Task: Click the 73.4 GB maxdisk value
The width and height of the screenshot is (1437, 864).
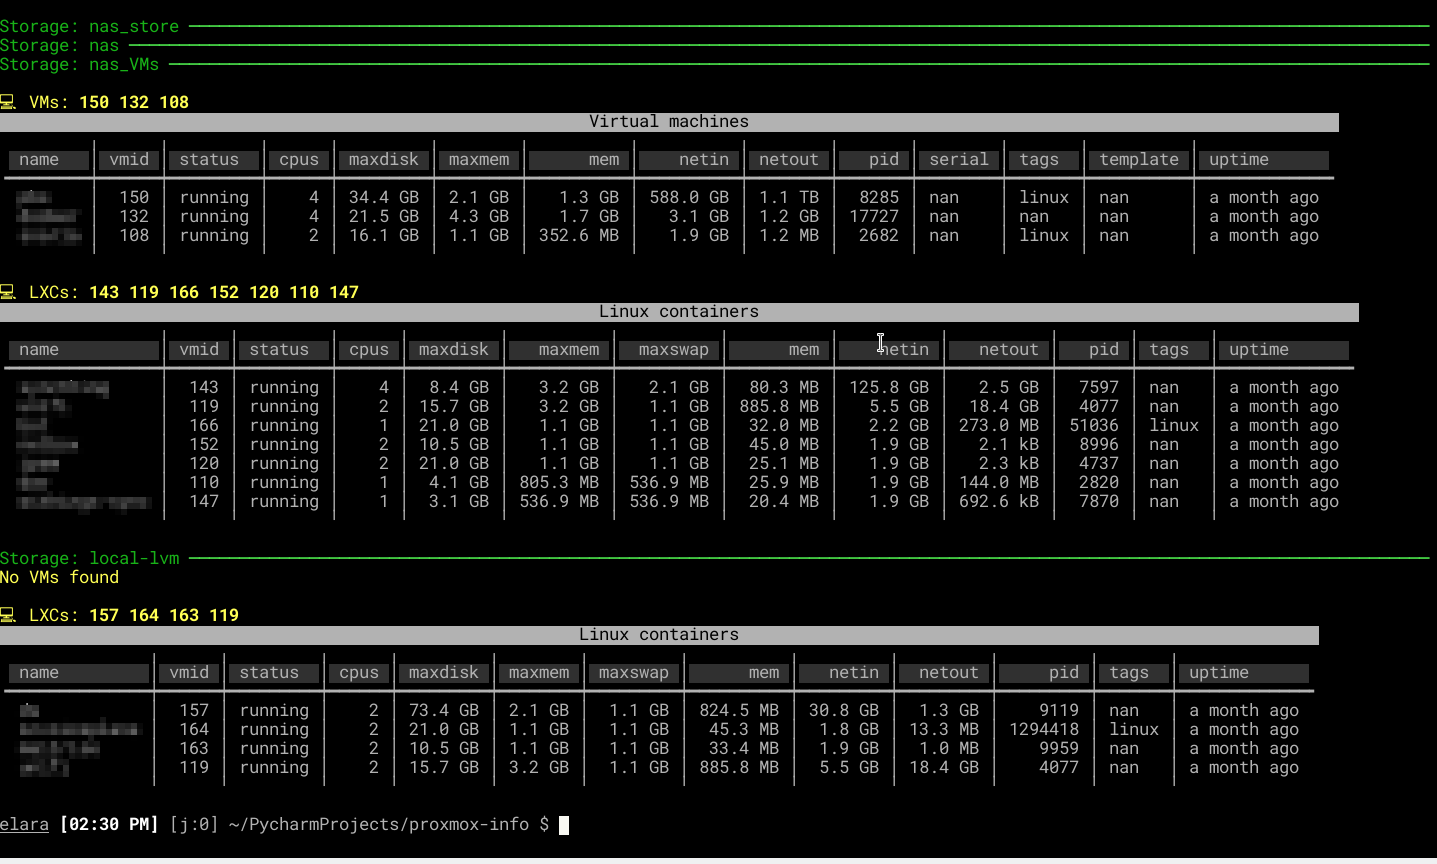Action: point(444,710)
